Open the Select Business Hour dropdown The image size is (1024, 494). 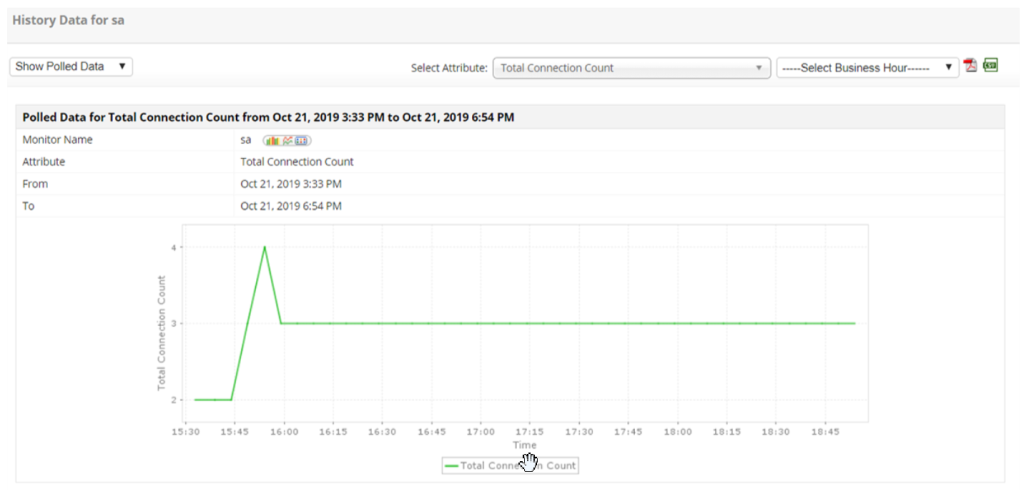pyautogui.click(x=867, y=68)
